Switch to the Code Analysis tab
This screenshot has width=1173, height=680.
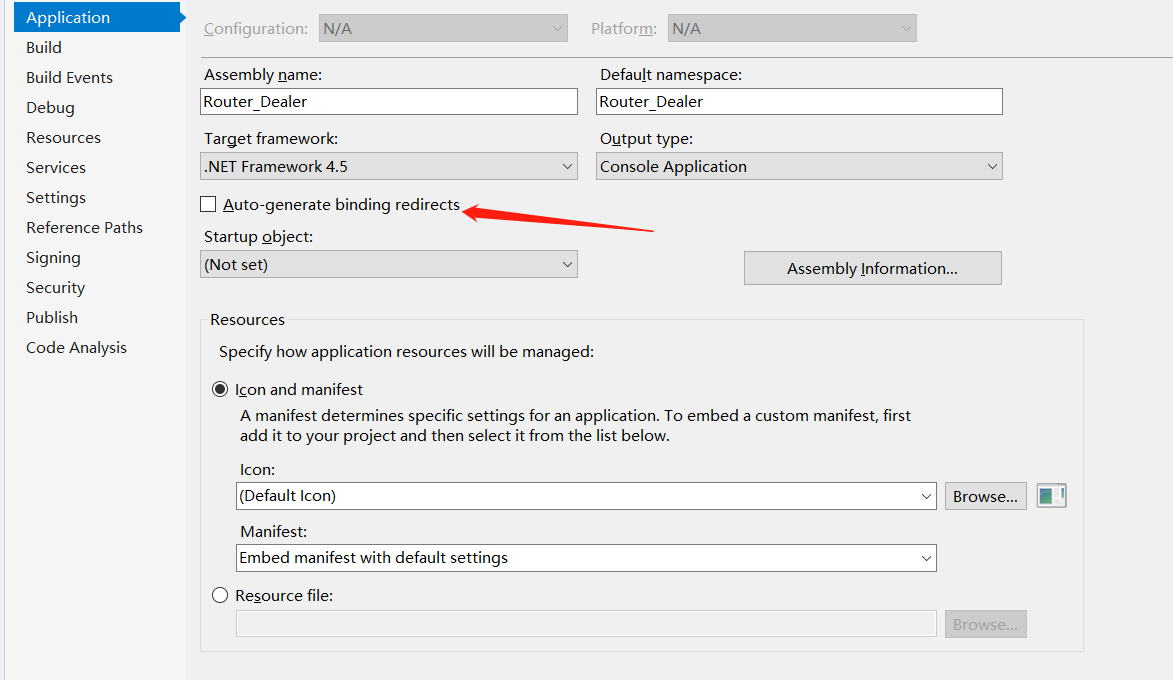point(76,347)
